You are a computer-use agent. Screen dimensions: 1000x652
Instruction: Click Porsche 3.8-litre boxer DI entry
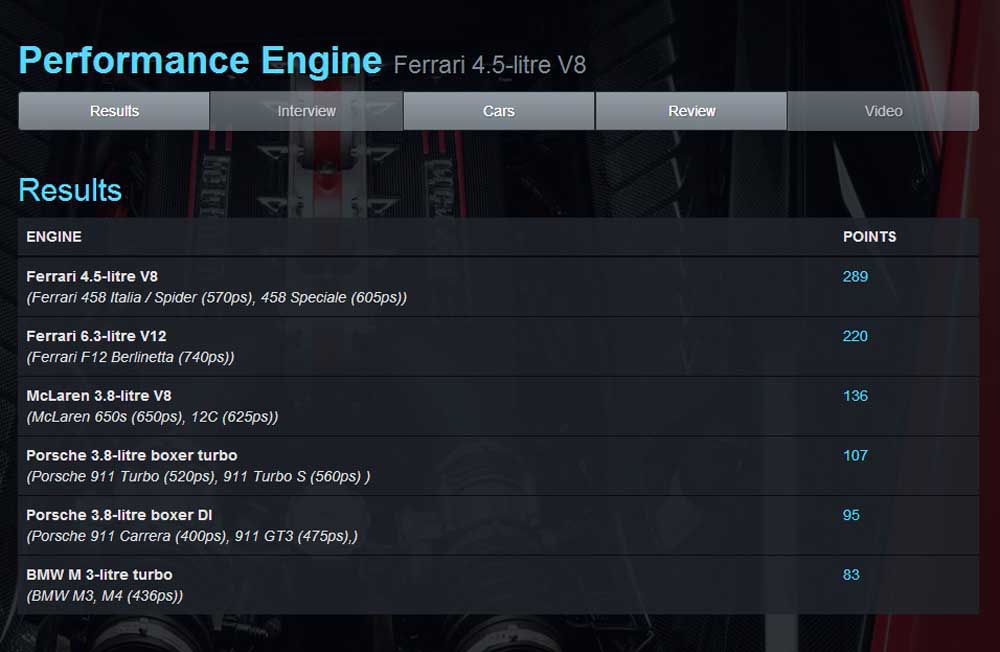tap(119, 515)
